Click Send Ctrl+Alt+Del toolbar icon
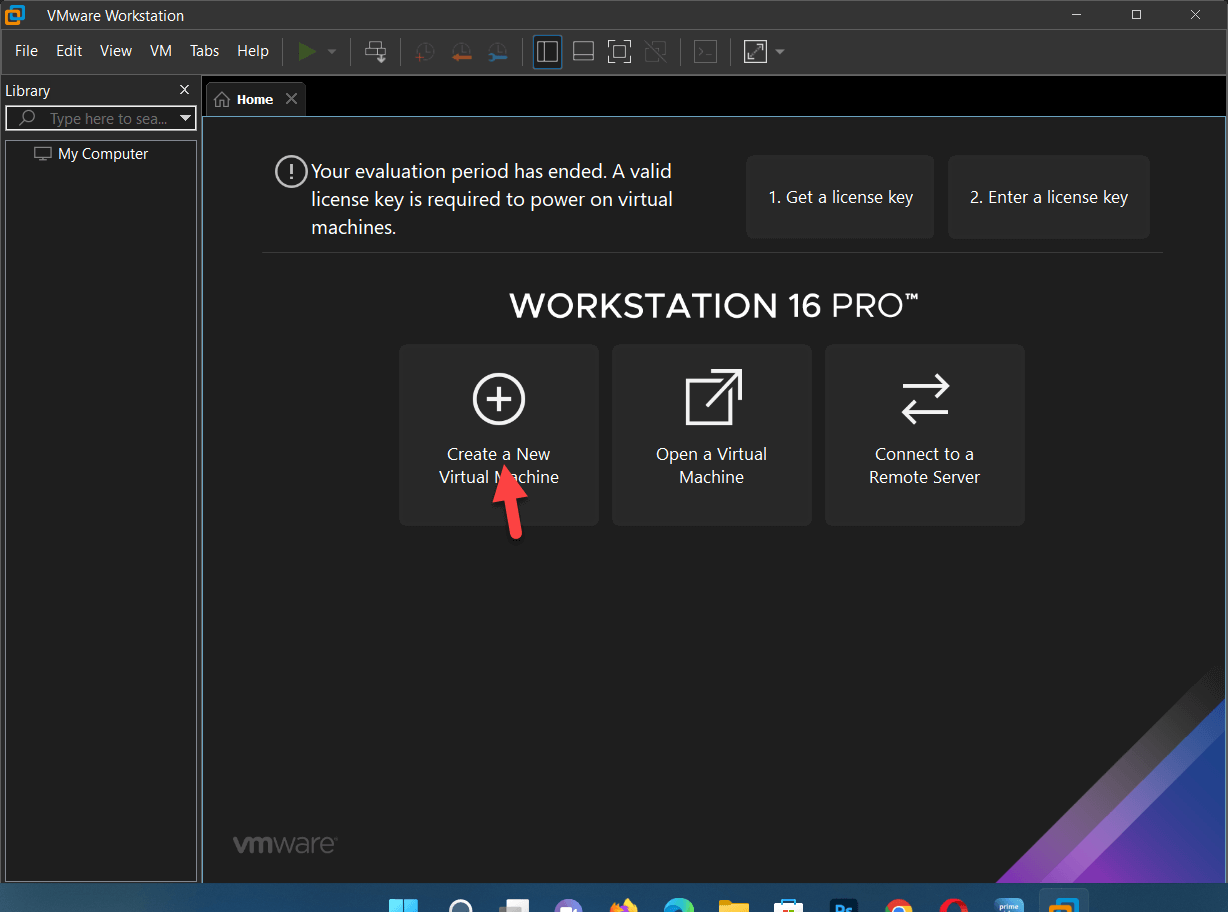The image size is (1228, 912). point(376,52)
